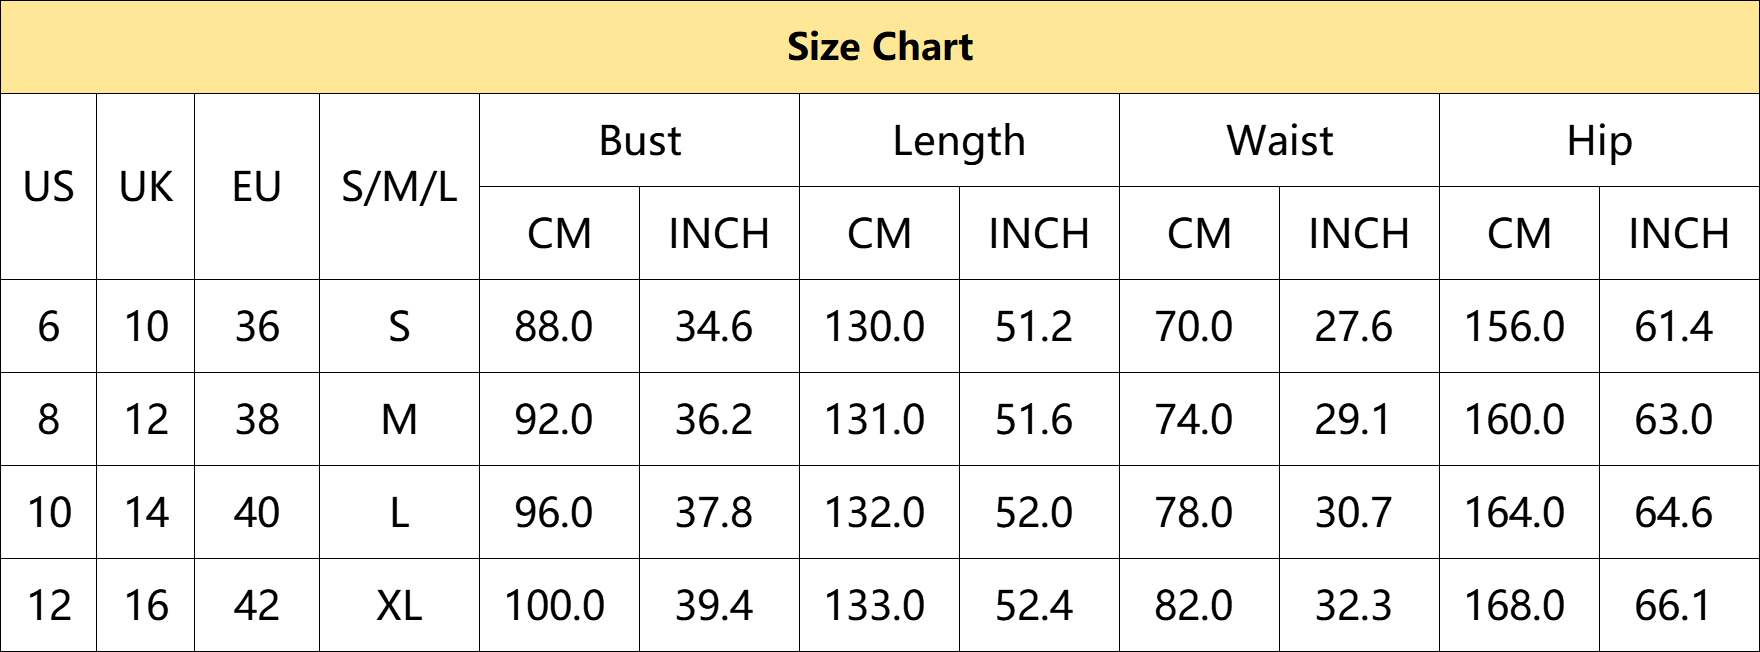
Task: Click the Size Chart title banner
Action: tap(880, 47)
